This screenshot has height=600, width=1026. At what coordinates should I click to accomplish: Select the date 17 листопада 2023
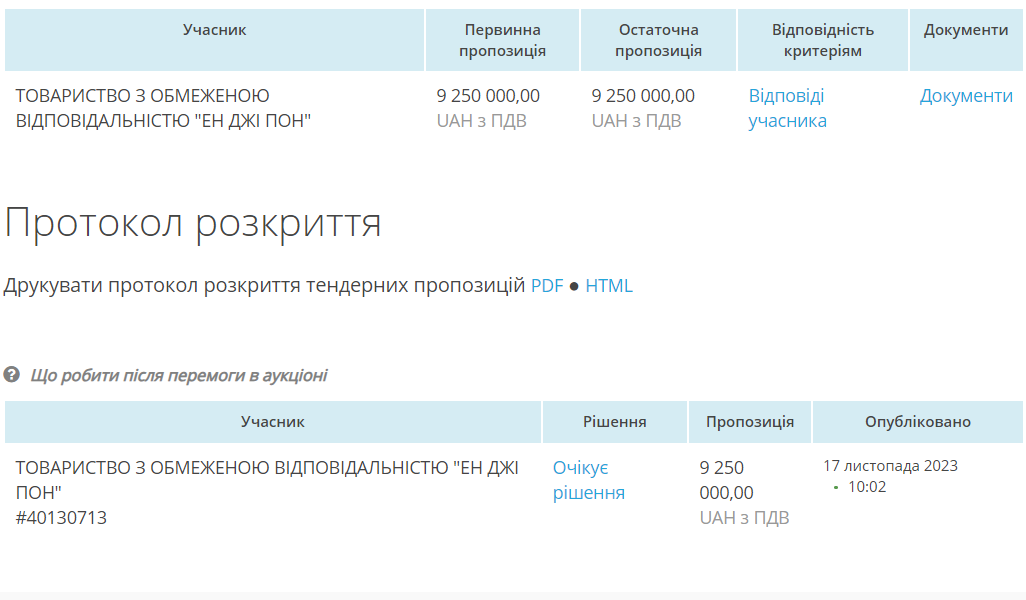(x=891, y=466)
